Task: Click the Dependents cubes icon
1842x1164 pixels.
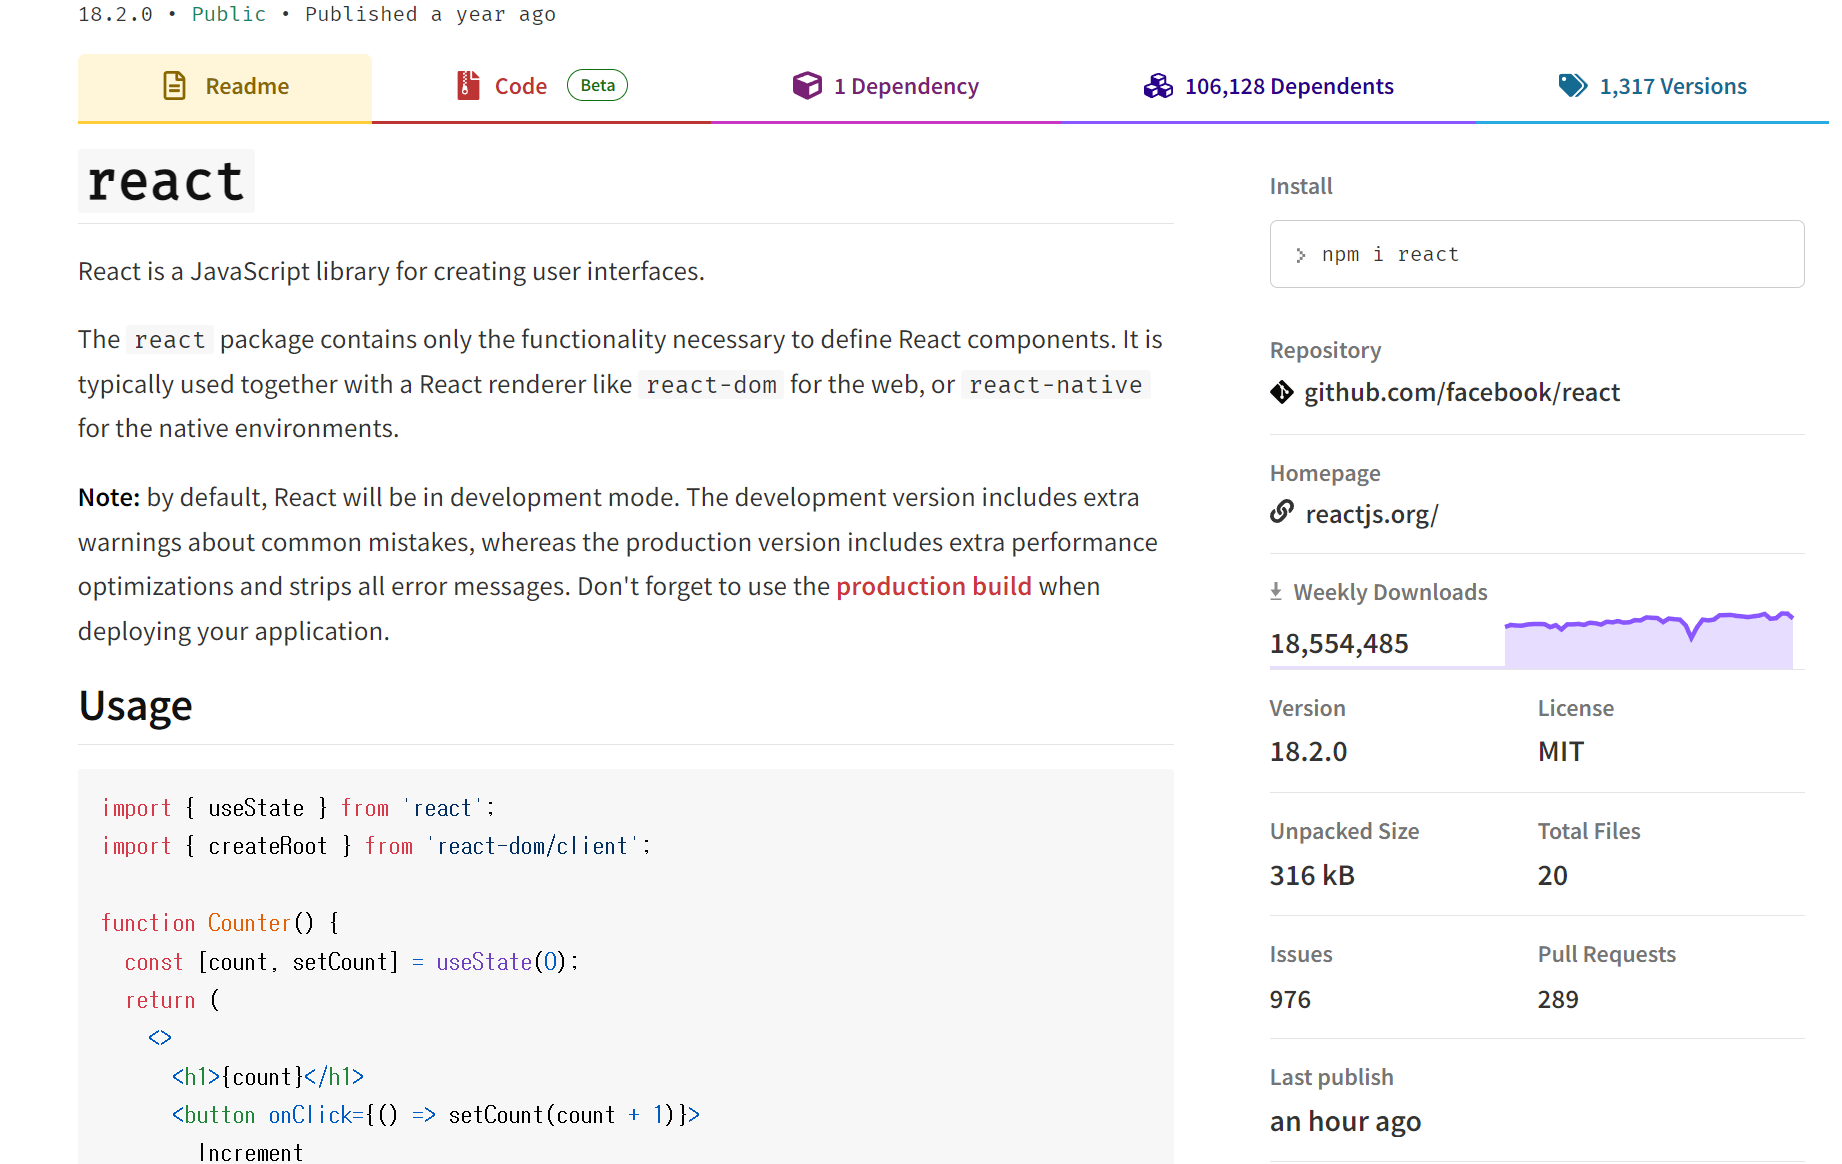Action: (1158, 86)
